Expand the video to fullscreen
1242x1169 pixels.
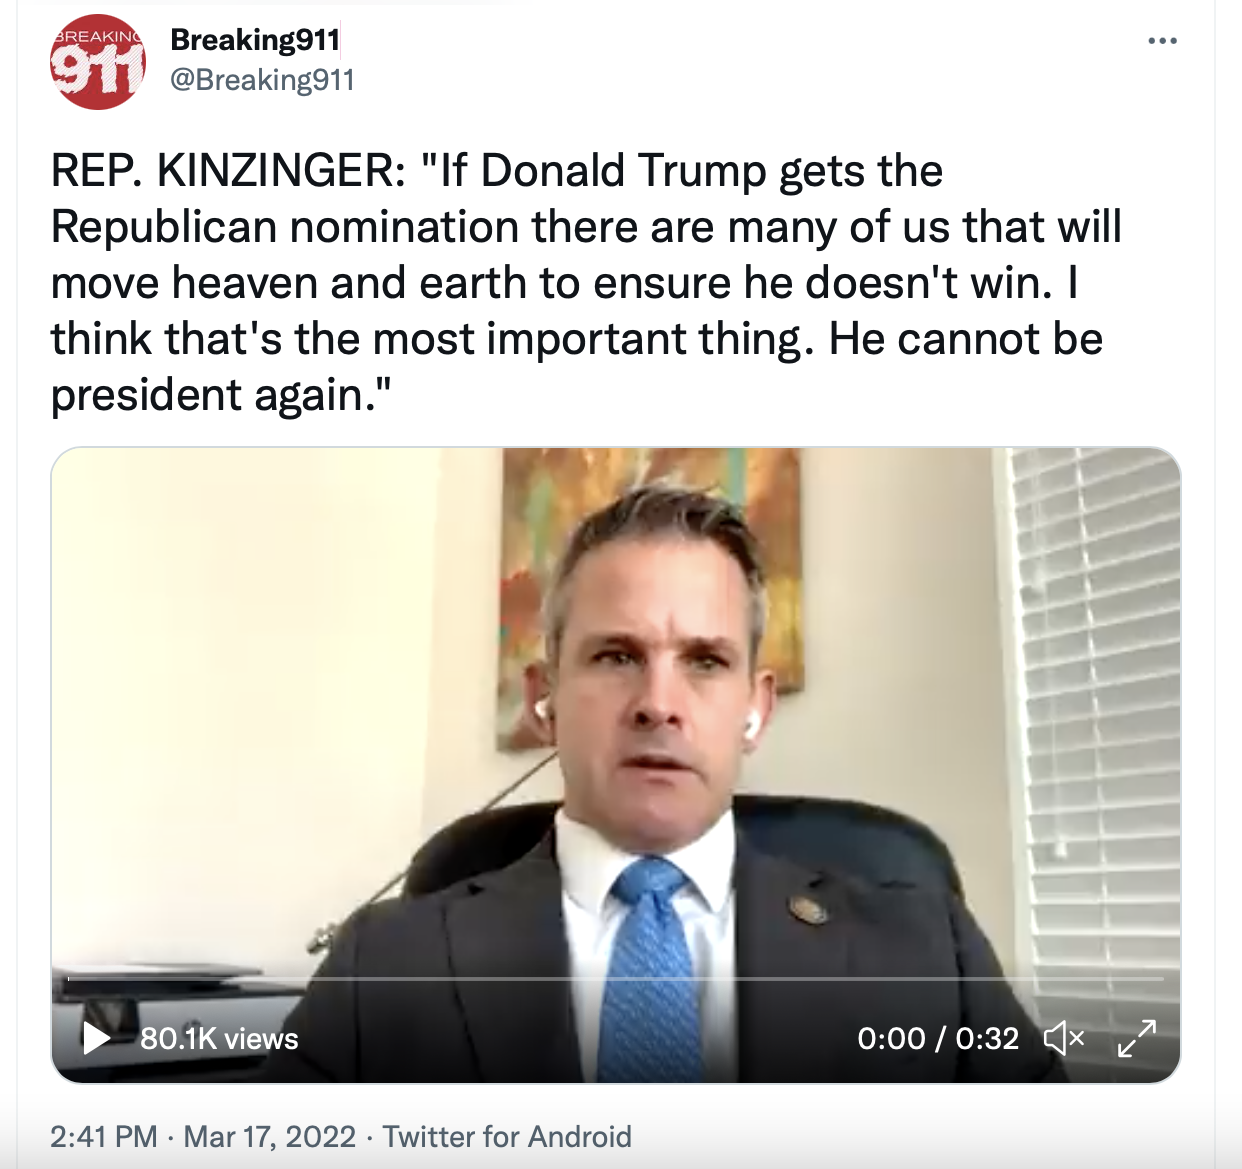point(1137,1039)
